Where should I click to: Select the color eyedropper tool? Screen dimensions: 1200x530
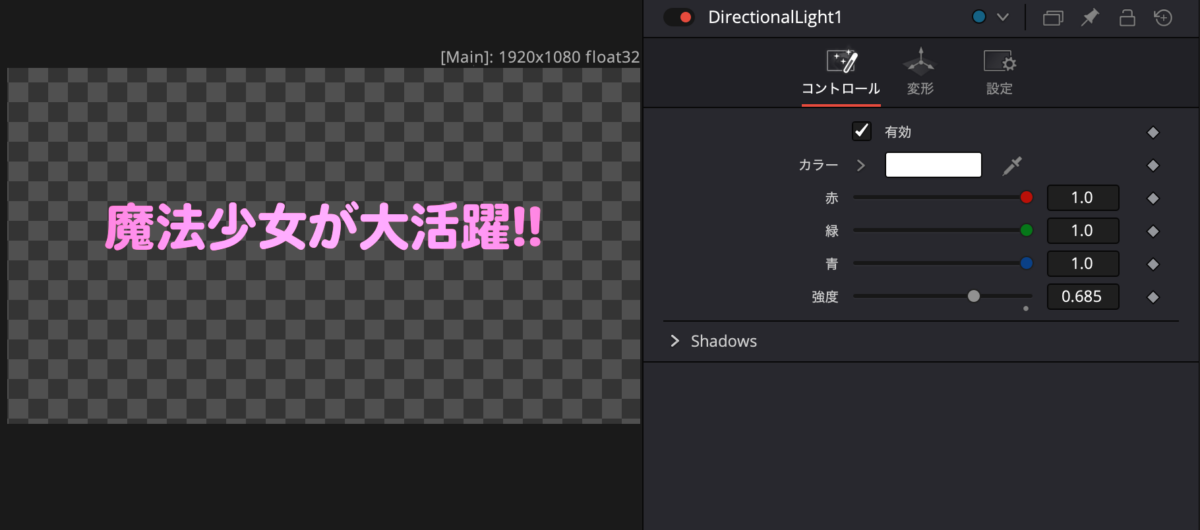point(1013,165)
